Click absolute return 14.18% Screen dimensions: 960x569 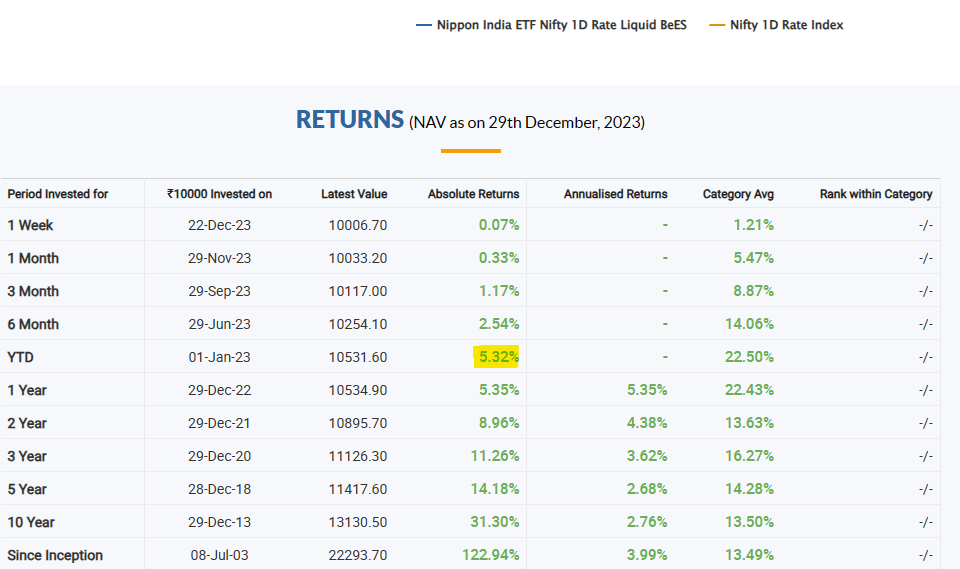[494, 490]
